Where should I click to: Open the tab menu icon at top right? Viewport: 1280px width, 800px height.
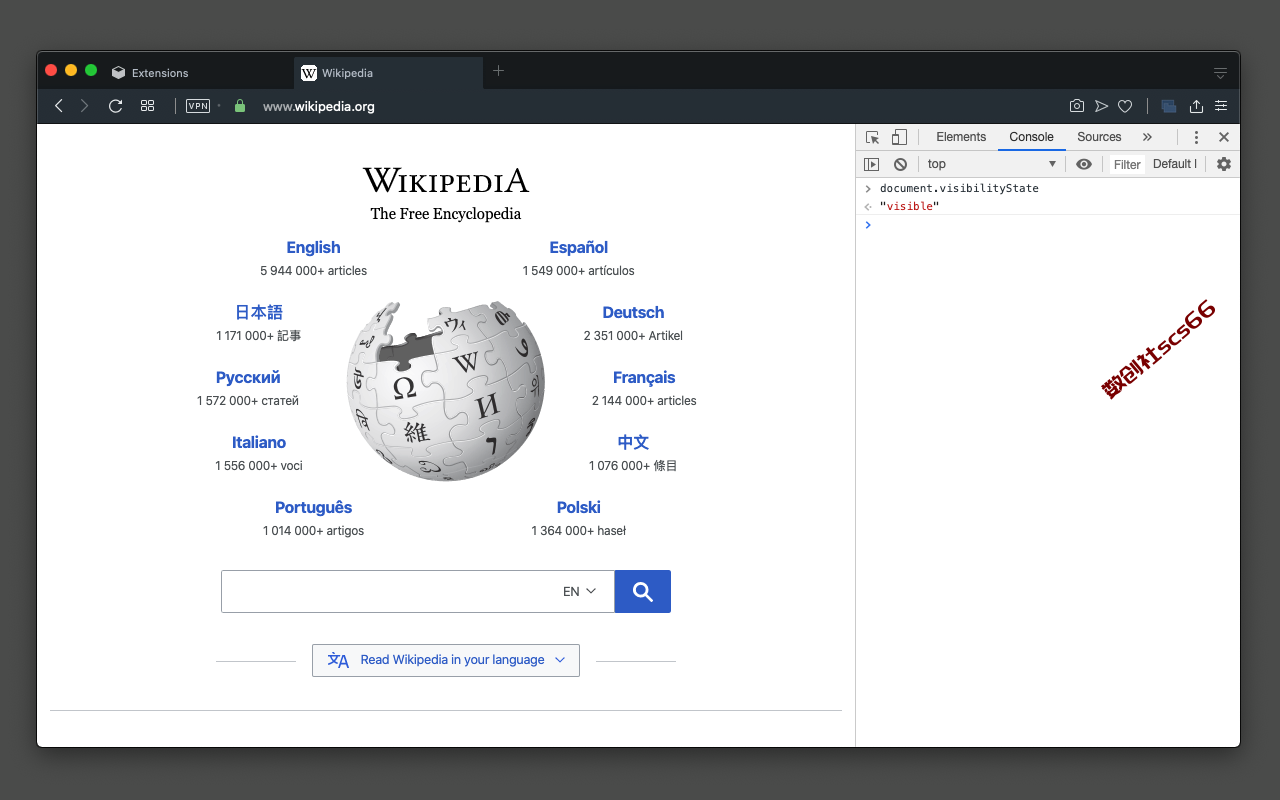pos(1220,73)
